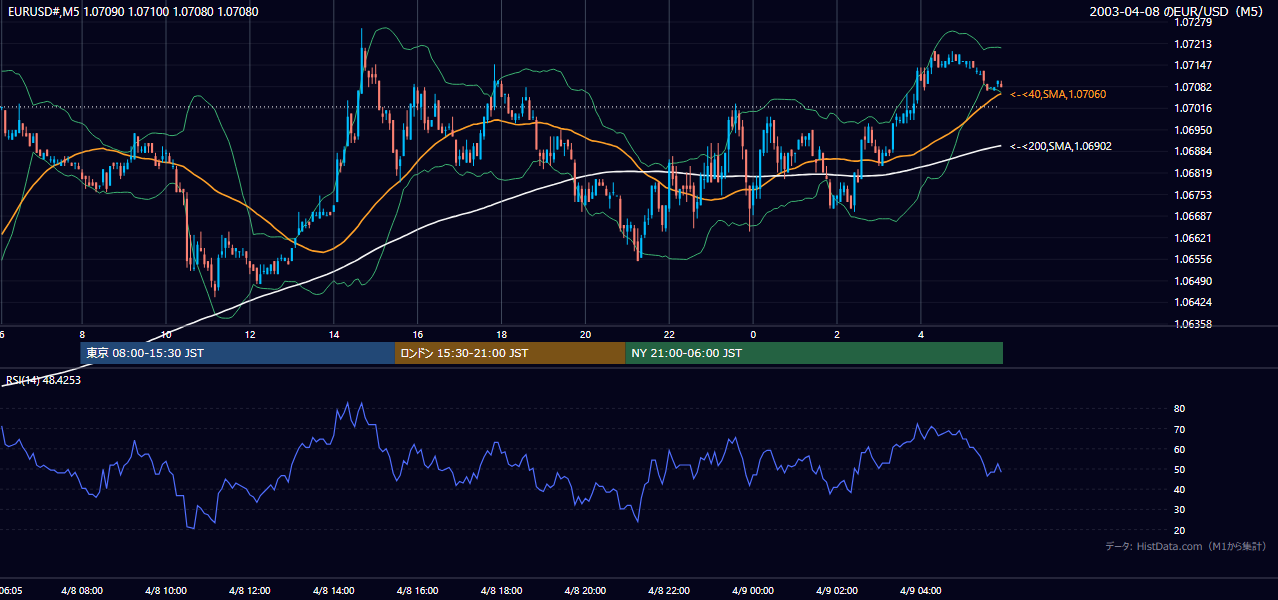
Task: Click the HistData.com data source credit
Action: coord(1186,547)
